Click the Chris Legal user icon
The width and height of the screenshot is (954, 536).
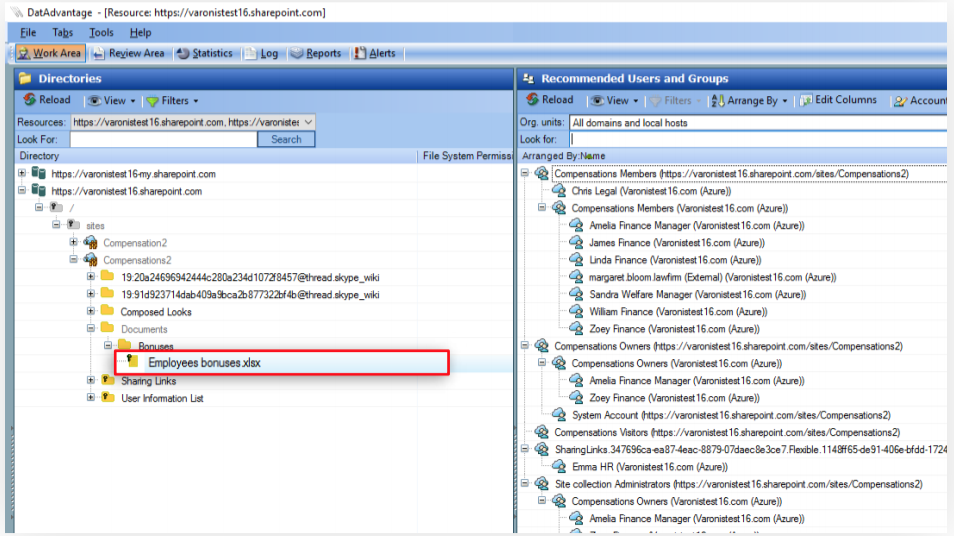559,190
